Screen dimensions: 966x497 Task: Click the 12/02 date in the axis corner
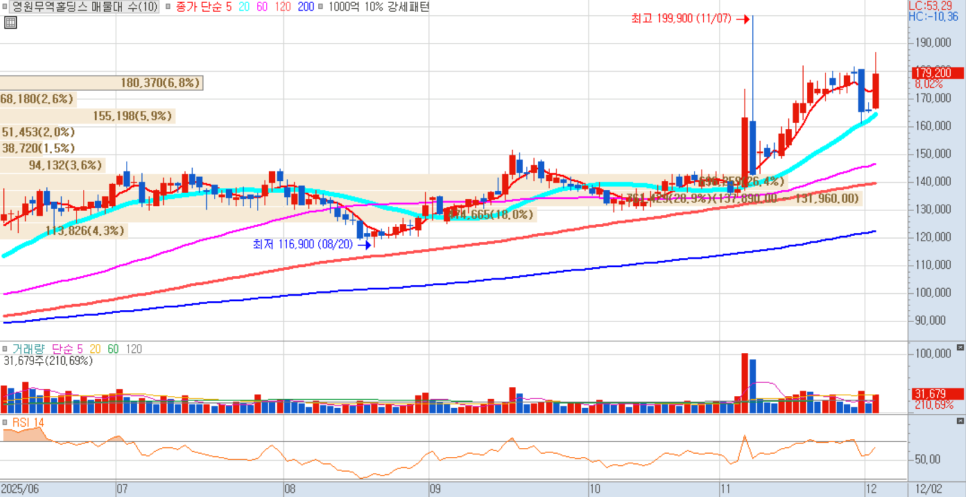click(x=928, y=488)
